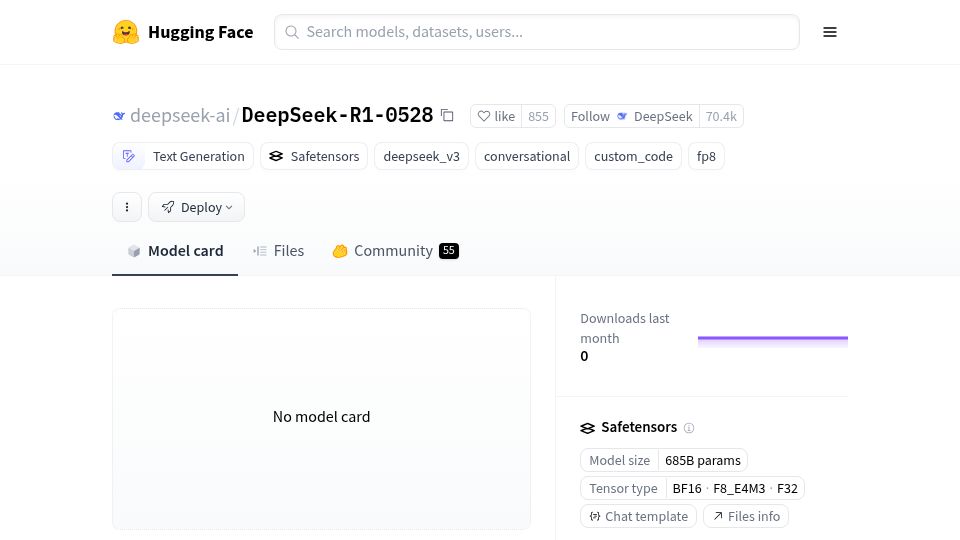The width and height of the screenshot is (960, 540).
Task: Click the Tensor type BF16 value
Action: pyautogui.click(x=687, y=489)
